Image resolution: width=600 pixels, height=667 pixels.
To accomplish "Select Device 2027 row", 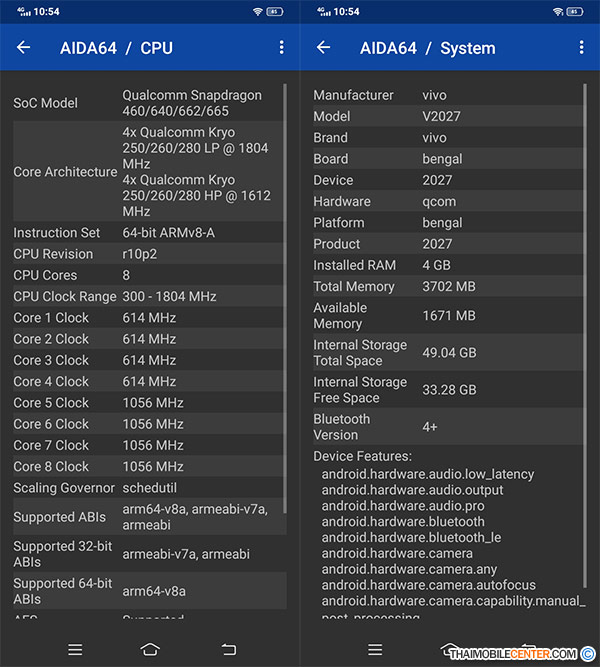I will point(448,180).
